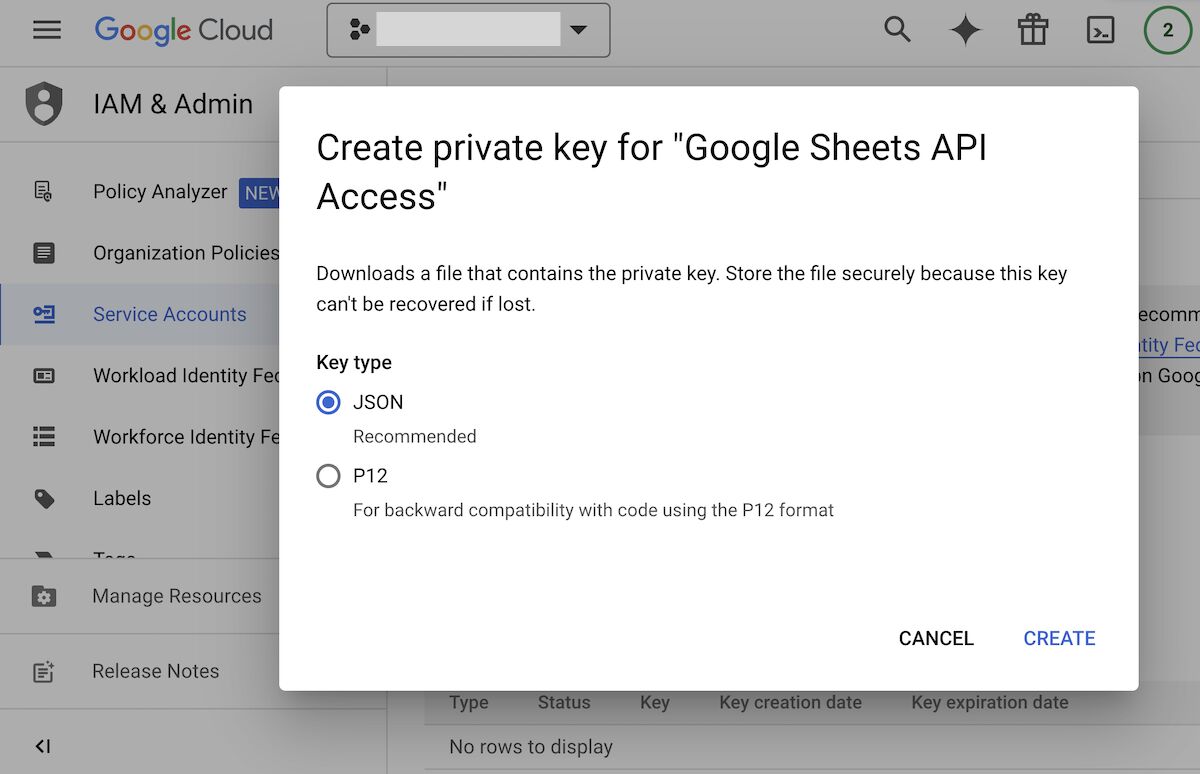Viewport: 1200px width, 774px height.
Task: Open the navigation hamburger menu
Action: (47, 30)
